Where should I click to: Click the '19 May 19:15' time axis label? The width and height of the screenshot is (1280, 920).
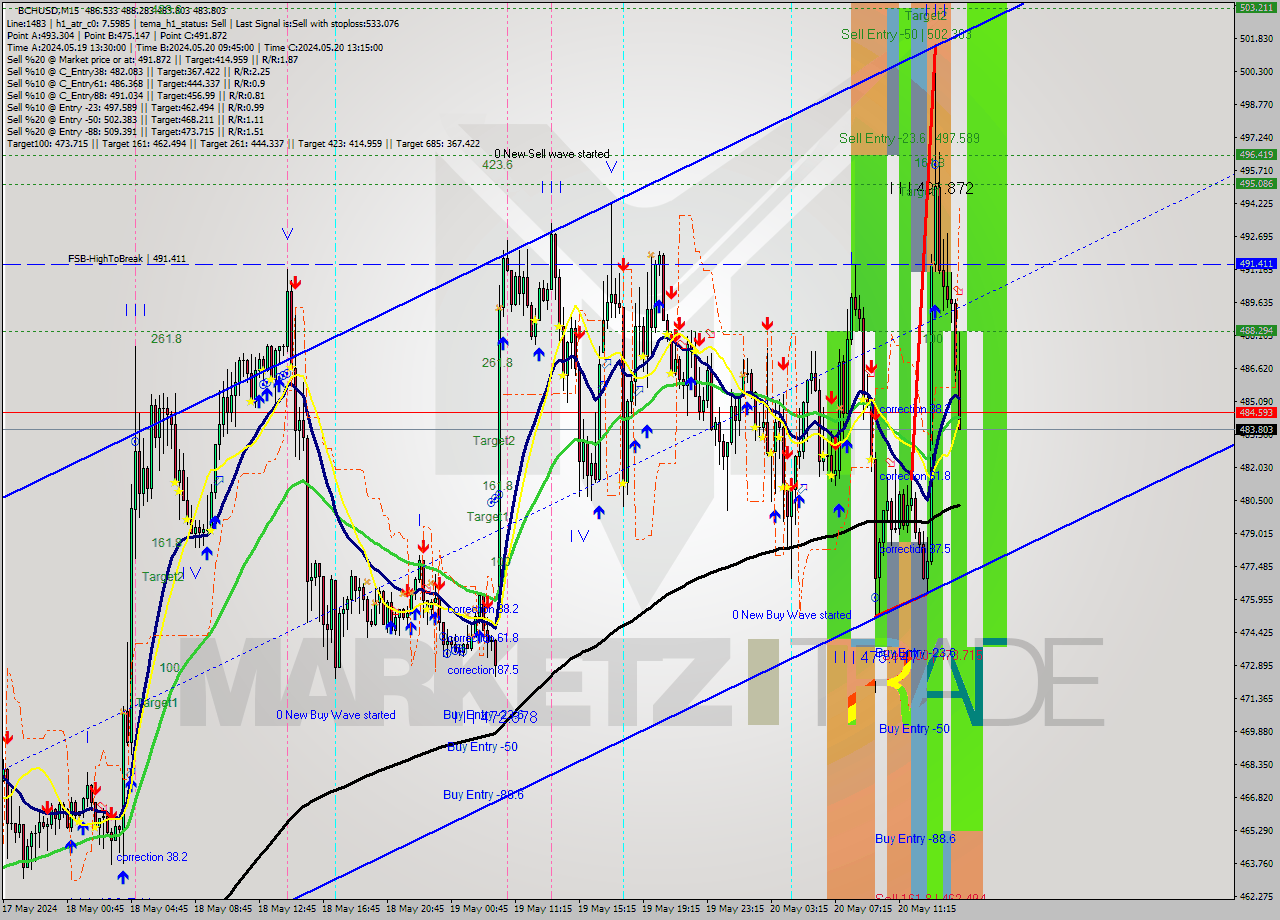pyautogui.click(x=672, y=910)
